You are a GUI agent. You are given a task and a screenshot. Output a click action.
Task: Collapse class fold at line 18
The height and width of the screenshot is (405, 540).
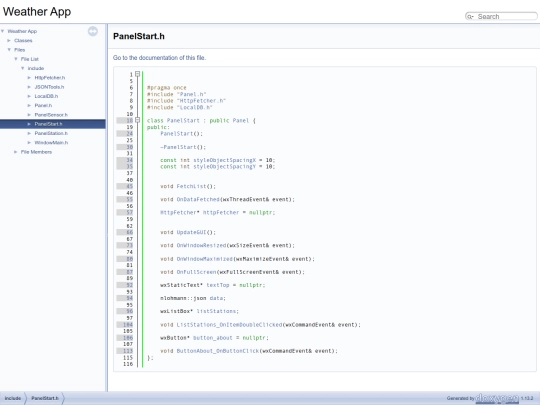(137, 120)
